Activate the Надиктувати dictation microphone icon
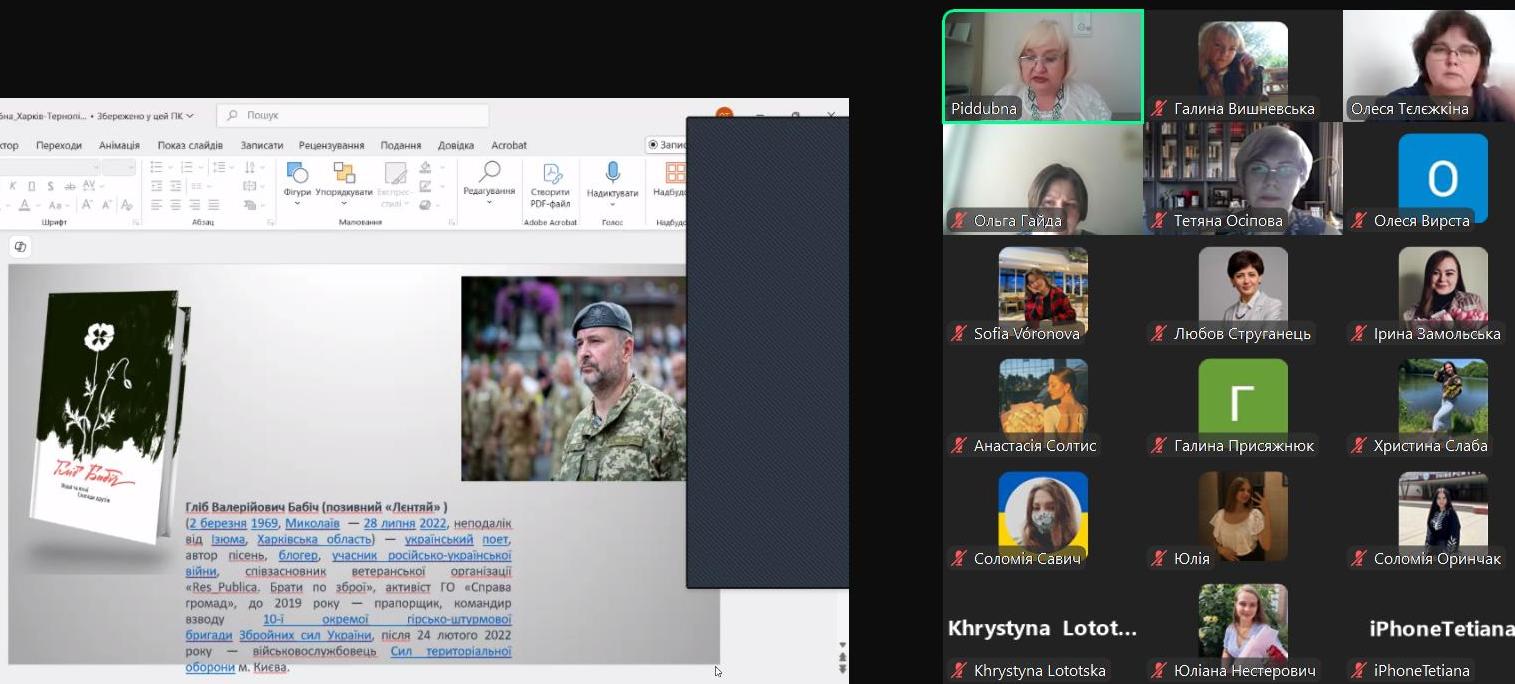This screenshot has width=1515, height=684. point(611,172)
